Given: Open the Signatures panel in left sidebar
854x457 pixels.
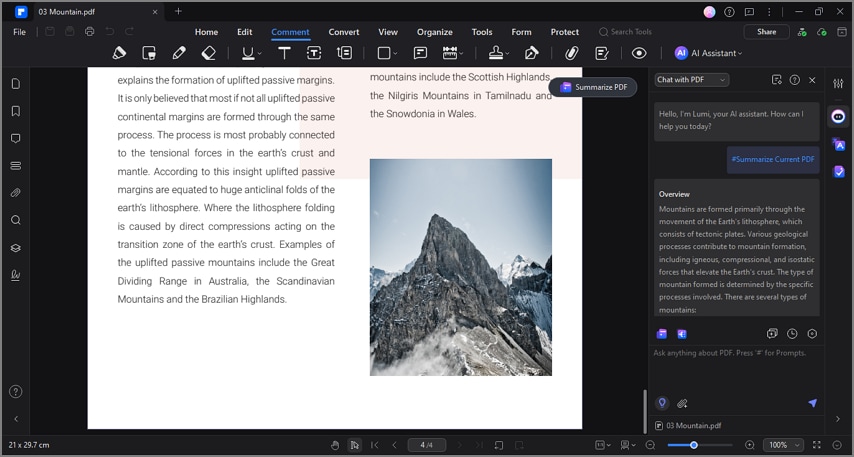Looking at the screenshot, I should [x=16, y=275].
